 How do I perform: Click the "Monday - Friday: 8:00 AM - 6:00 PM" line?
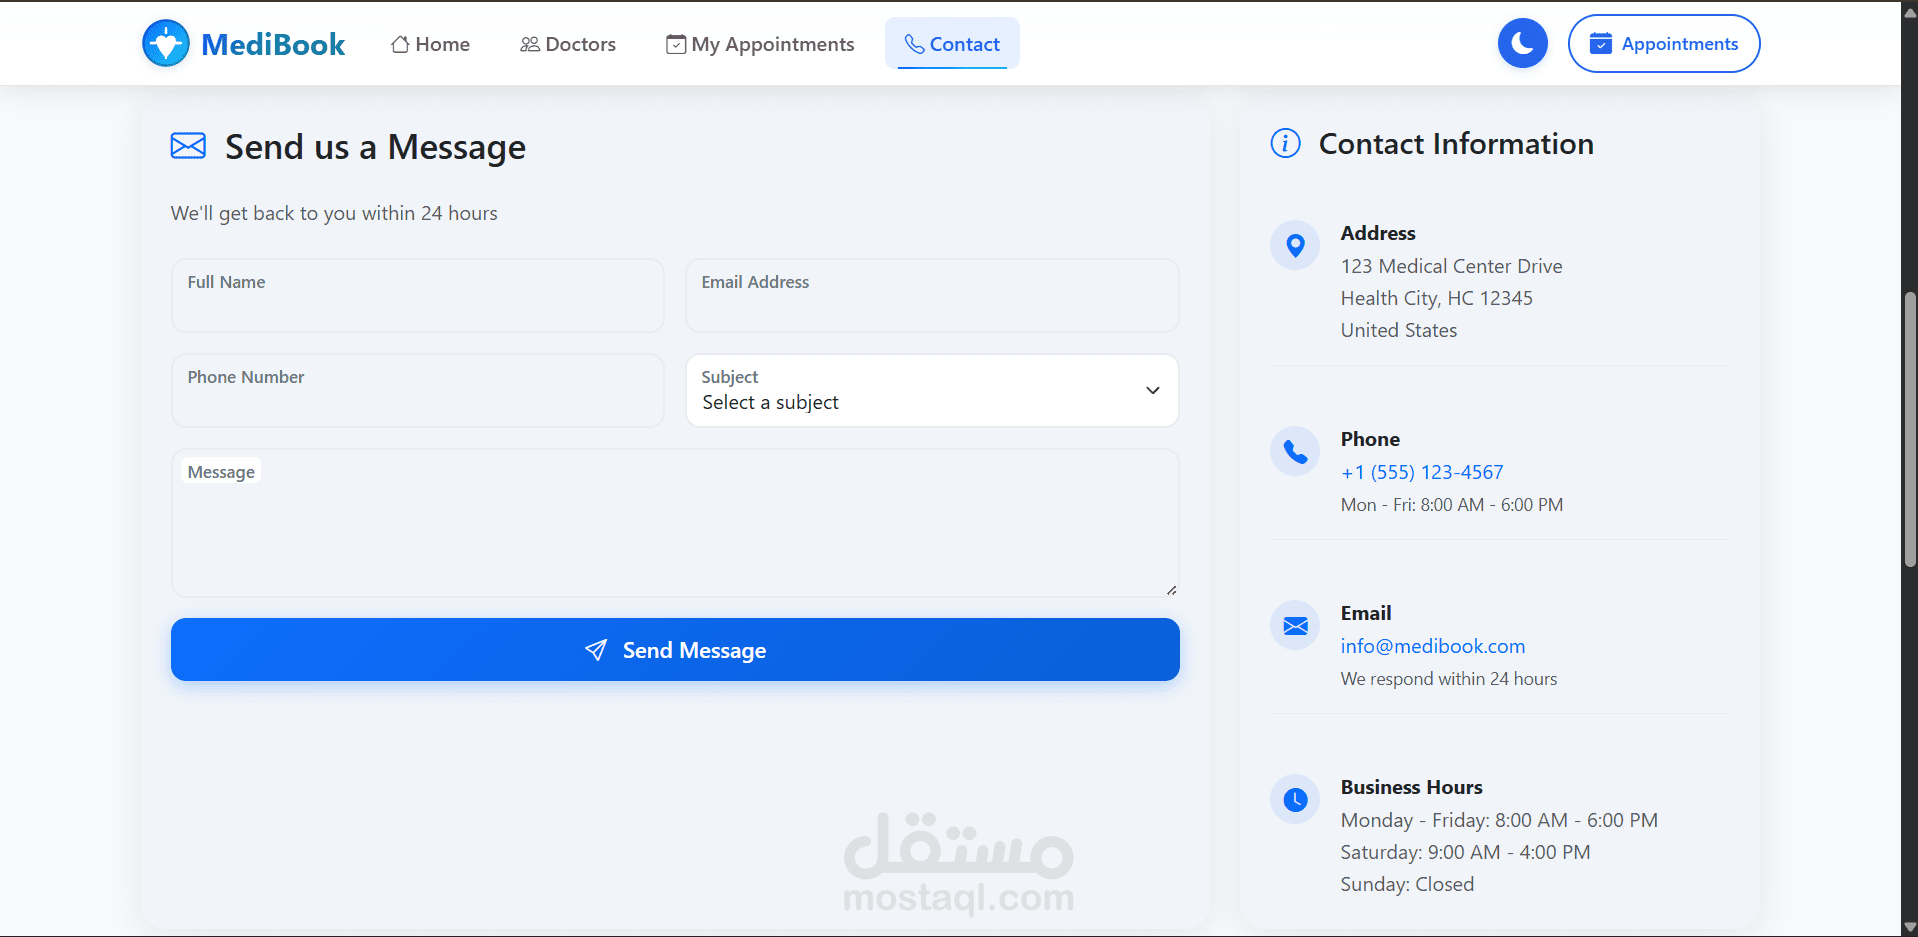(1499, 820)
